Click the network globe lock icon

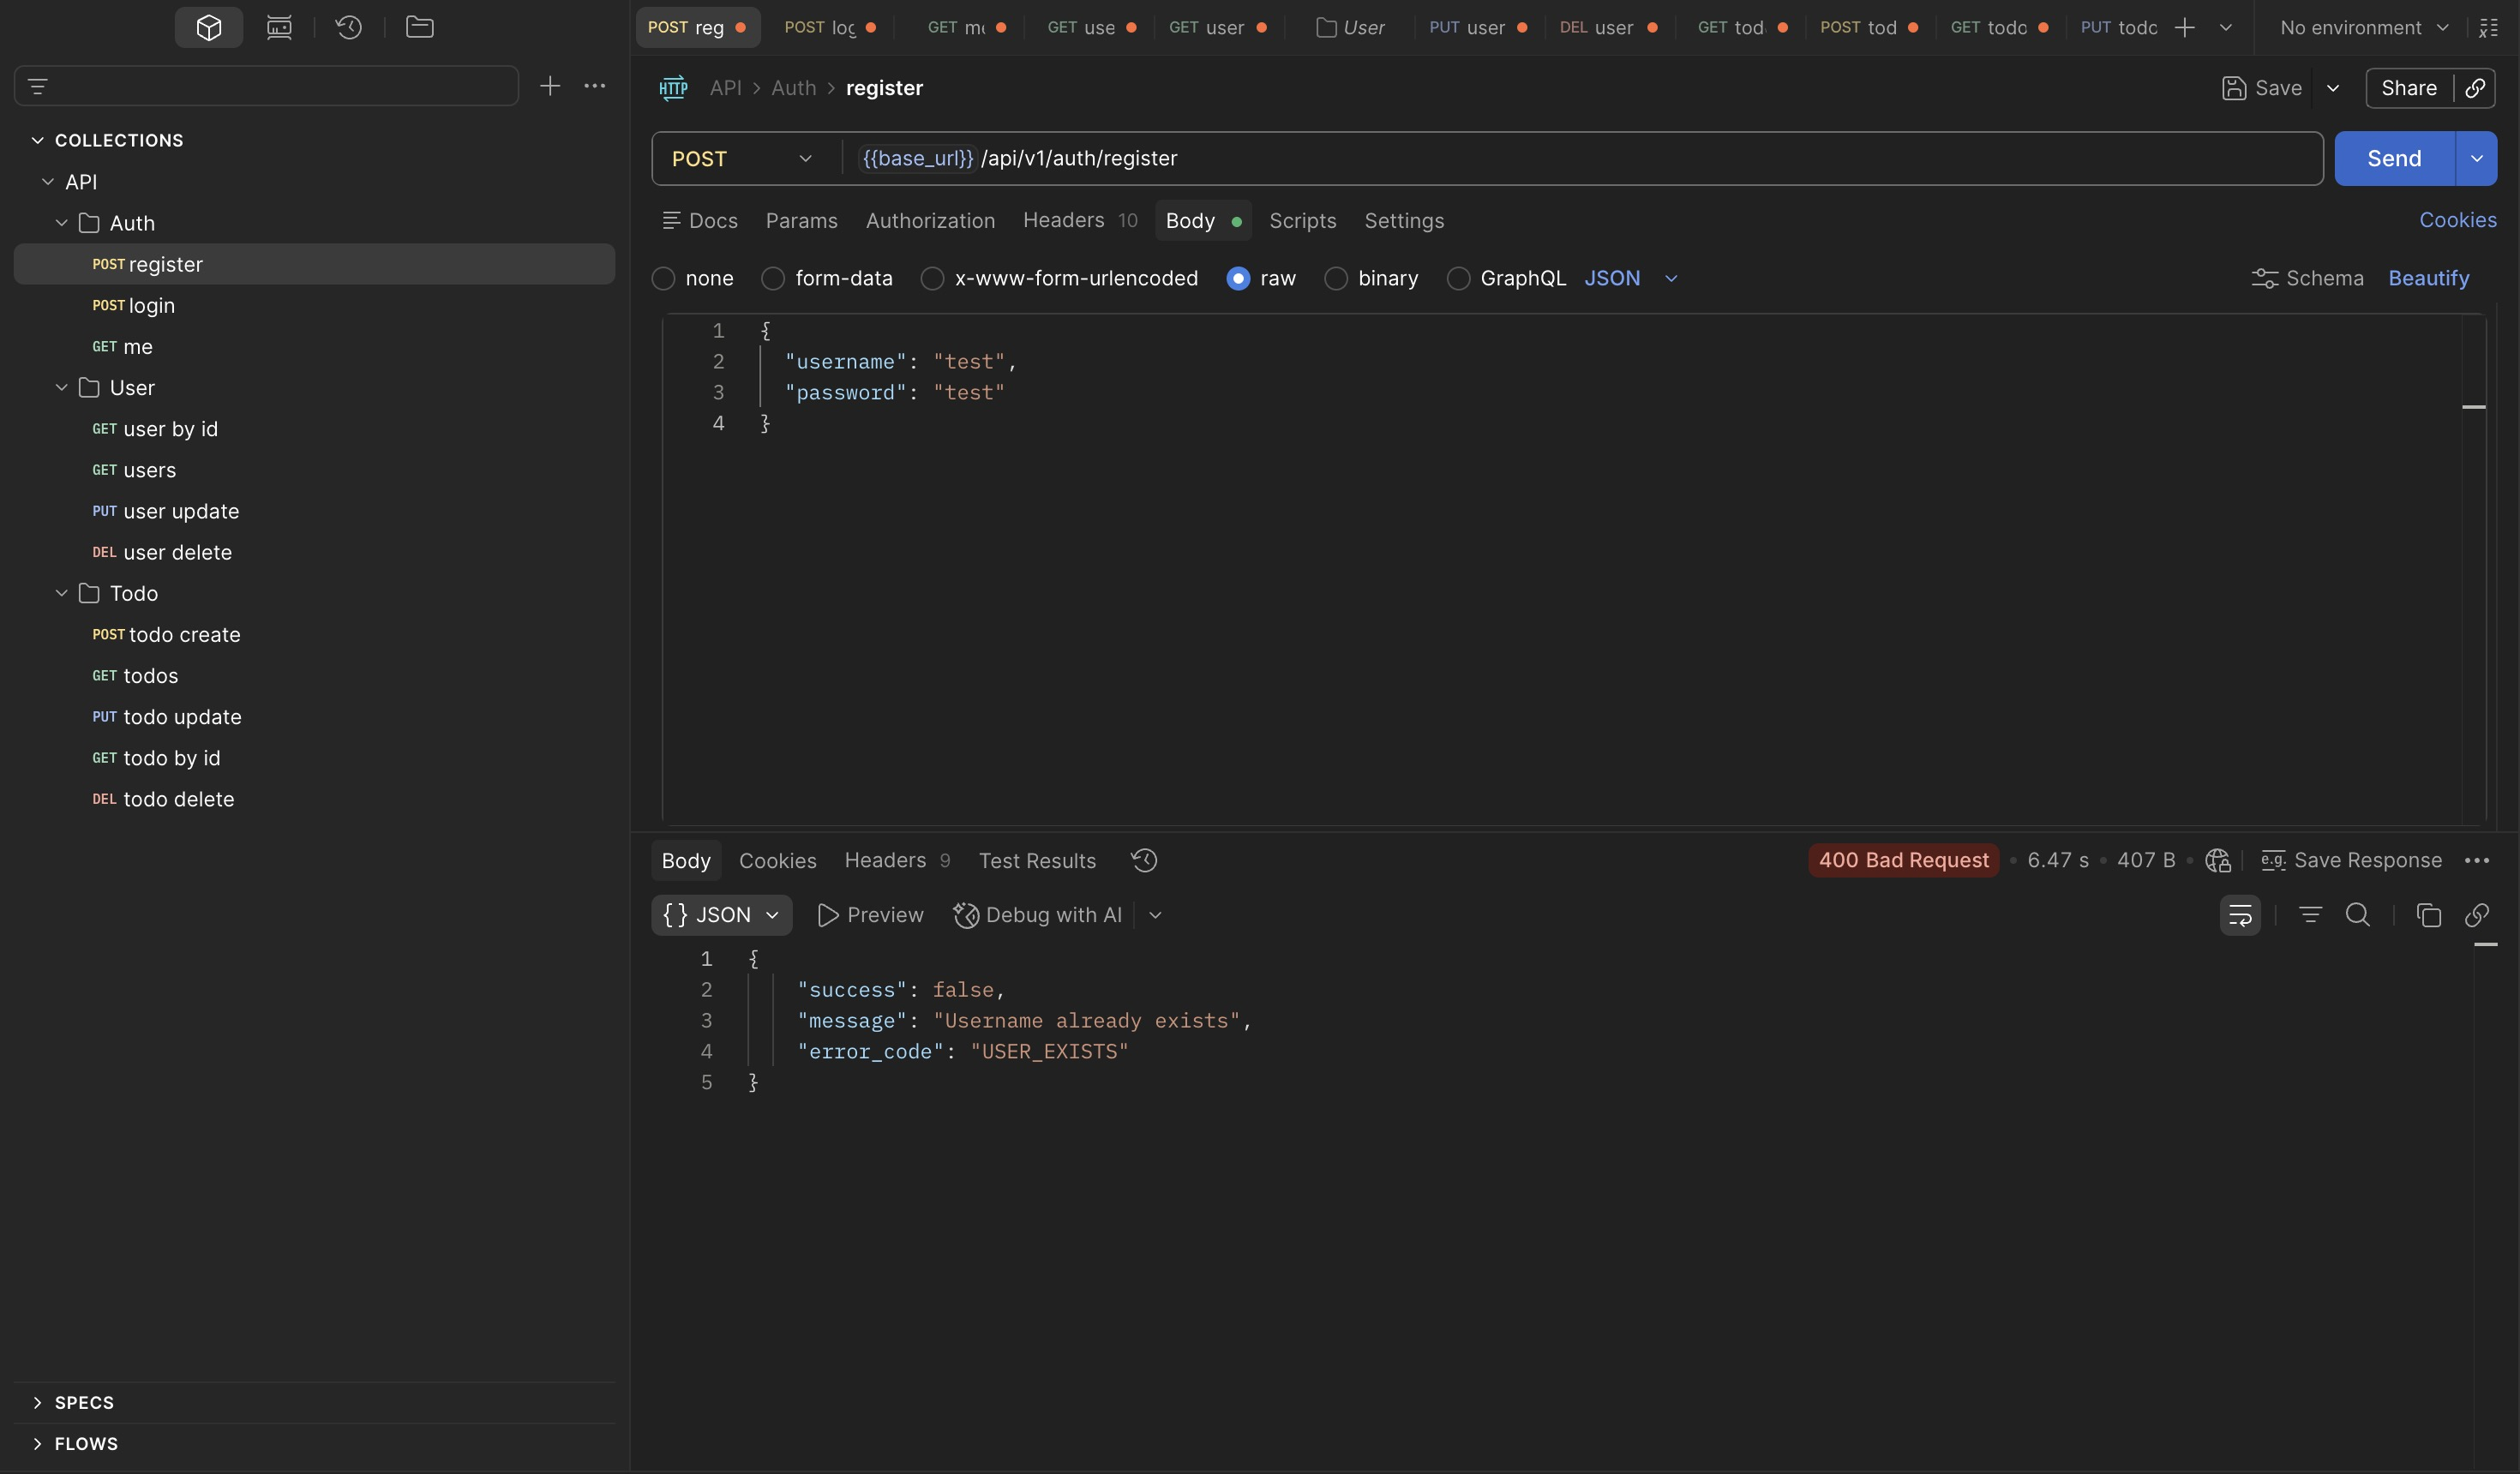point(2217,860)
